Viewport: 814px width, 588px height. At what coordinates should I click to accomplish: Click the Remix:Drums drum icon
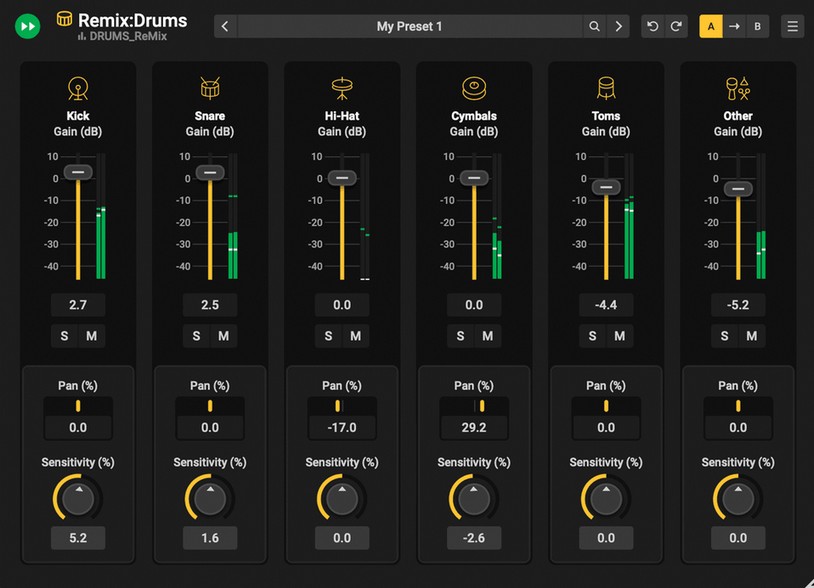pos(64,19)
